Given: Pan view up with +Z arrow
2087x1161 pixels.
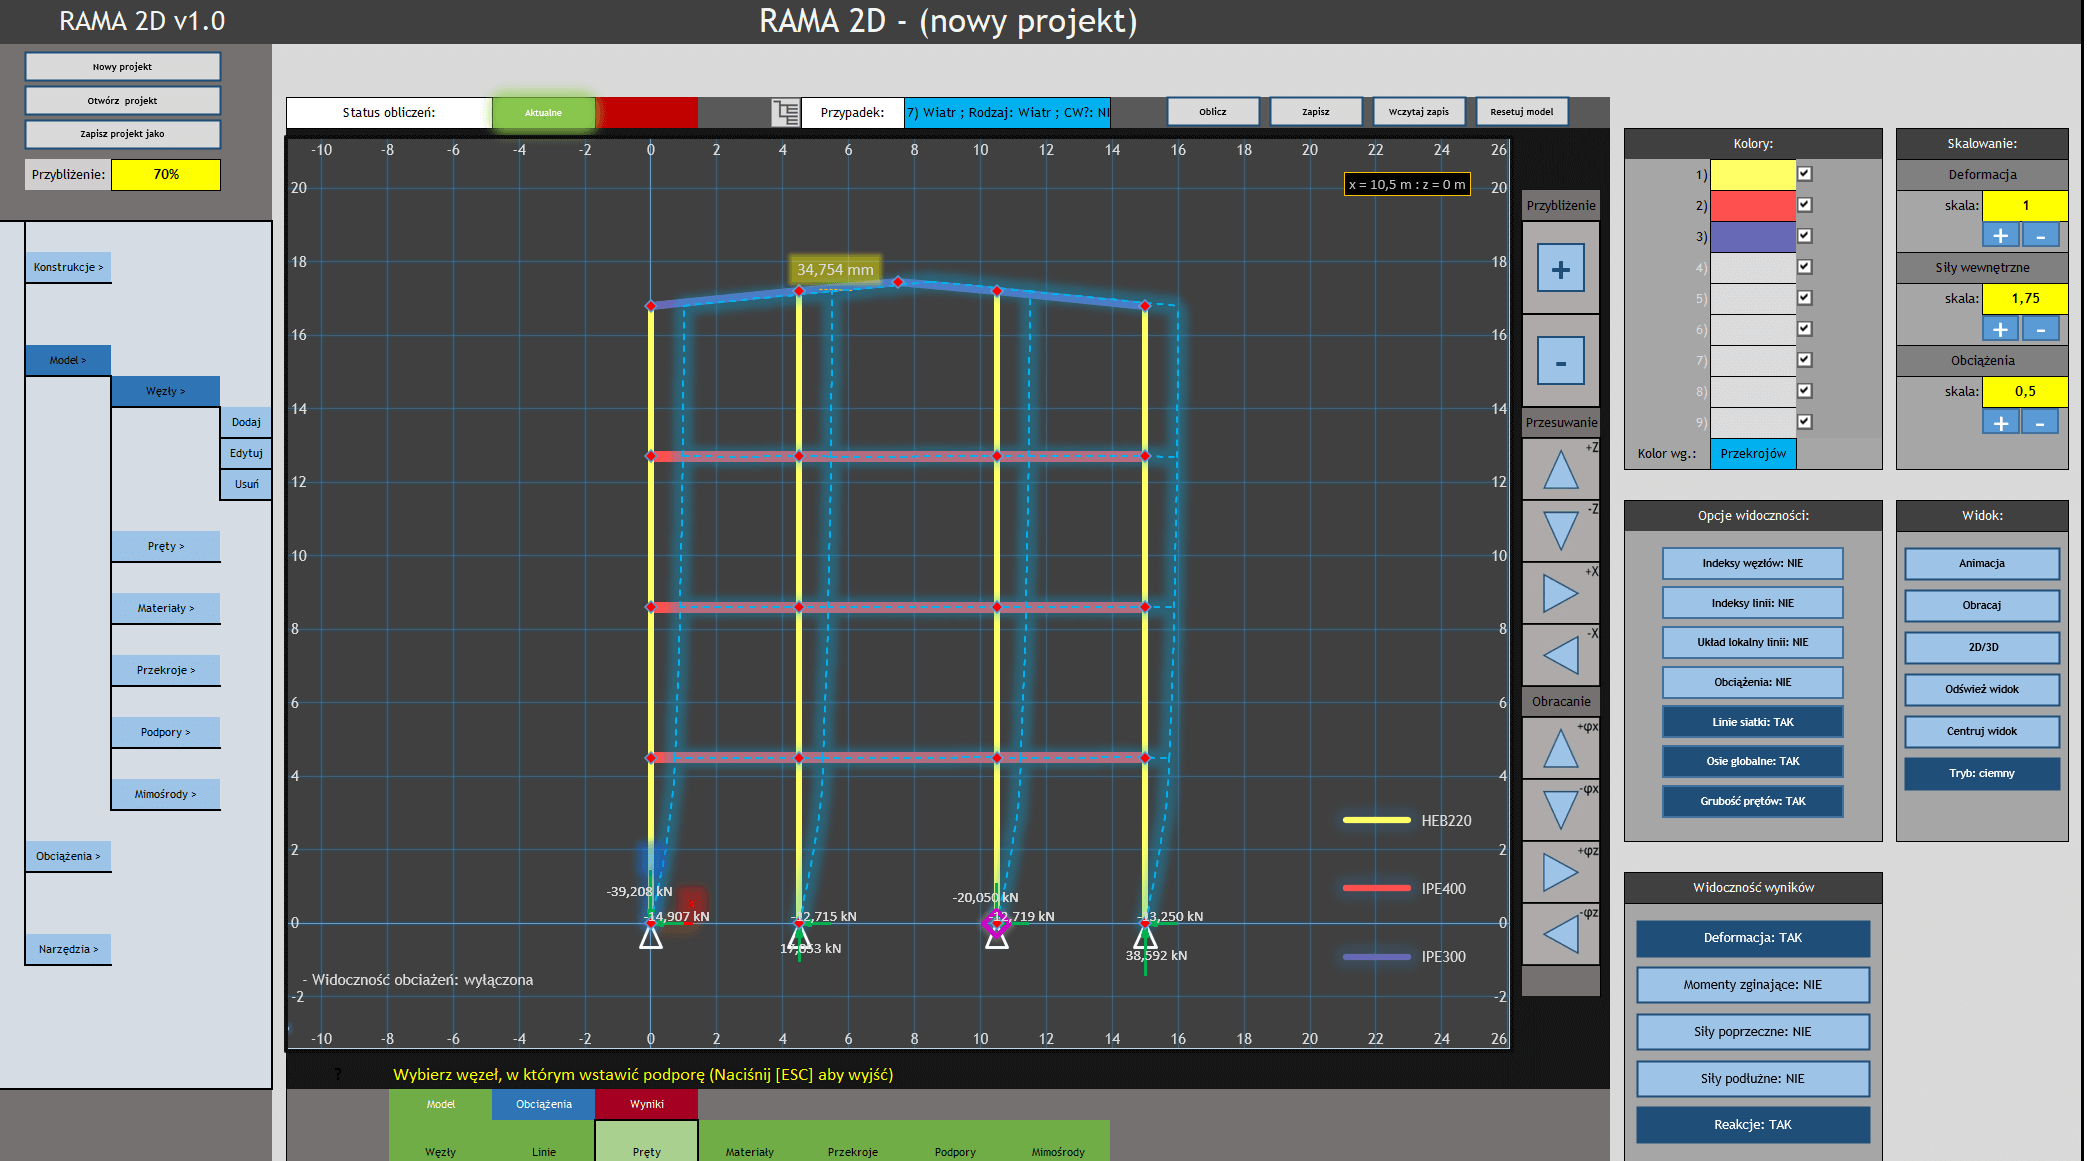Looking at the screenshot, I should [1560, 469].
